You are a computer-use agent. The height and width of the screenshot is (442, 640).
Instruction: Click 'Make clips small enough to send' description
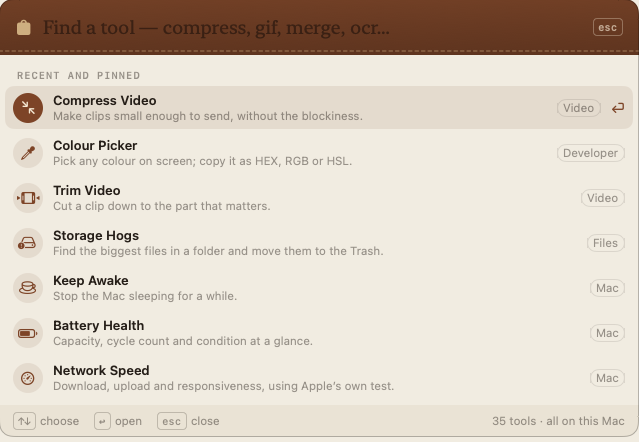208,116
